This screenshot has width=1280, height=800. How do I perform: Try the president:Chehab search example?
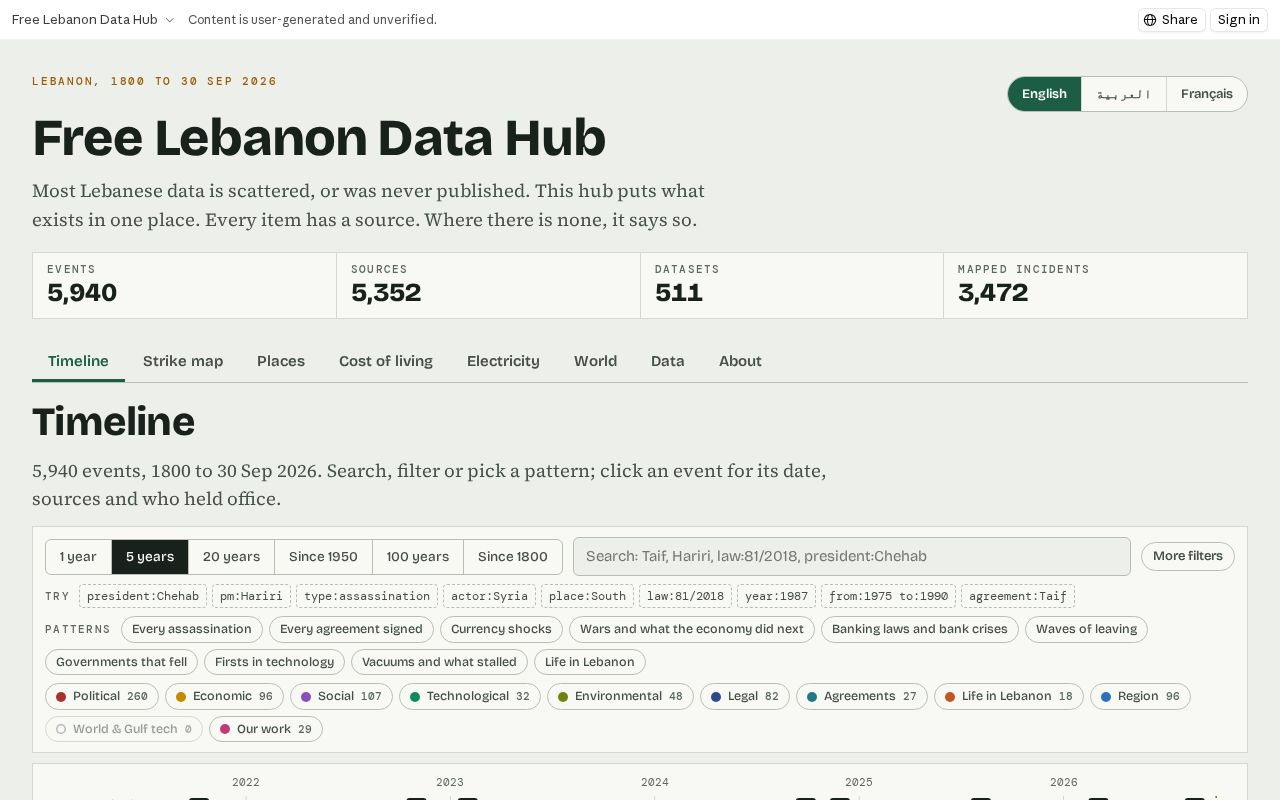(x=143, y=596)
